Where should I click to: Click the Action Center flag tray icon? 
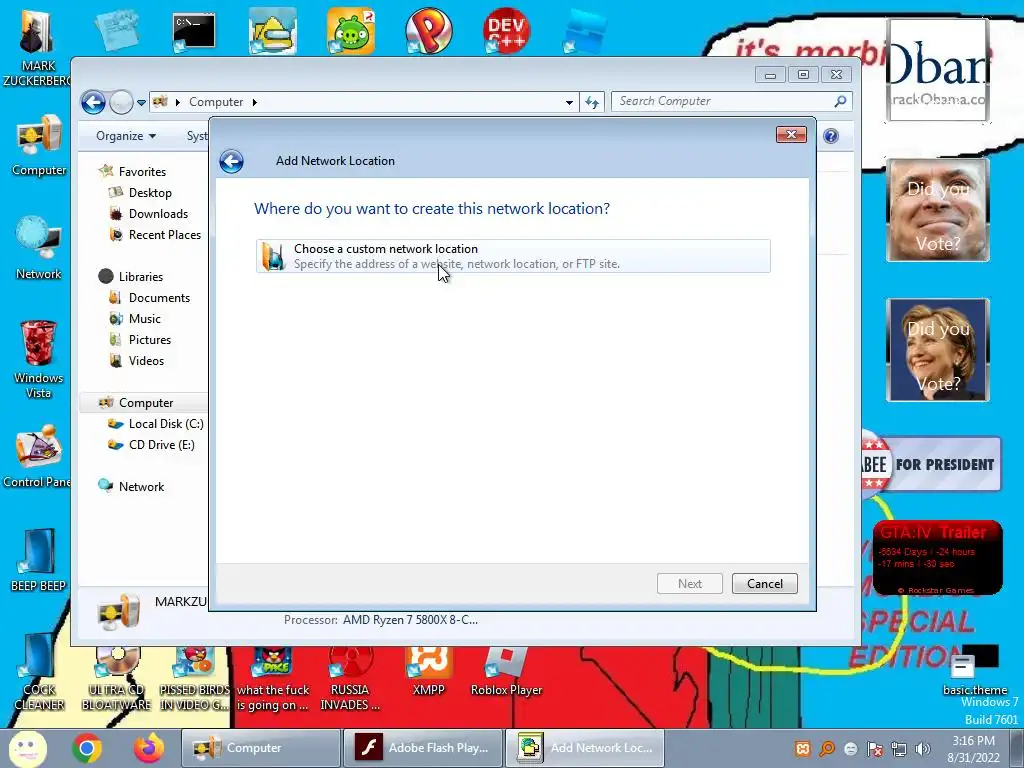pos(875,749)
